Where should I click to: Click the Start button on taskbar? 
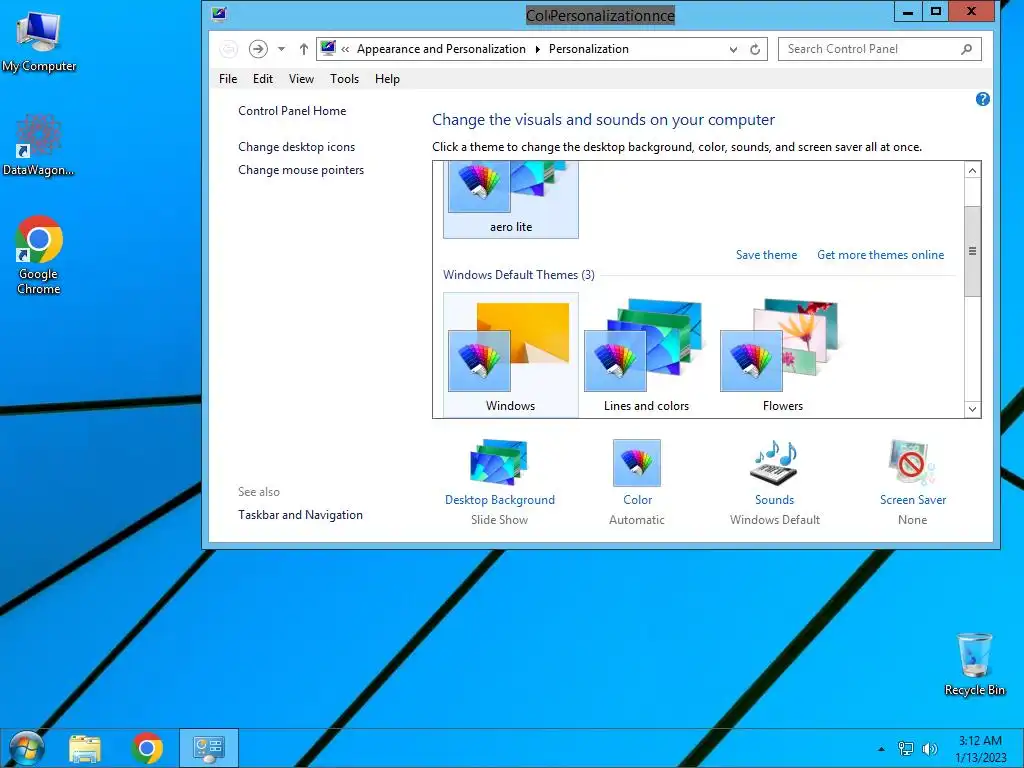(x=26, y=748)
